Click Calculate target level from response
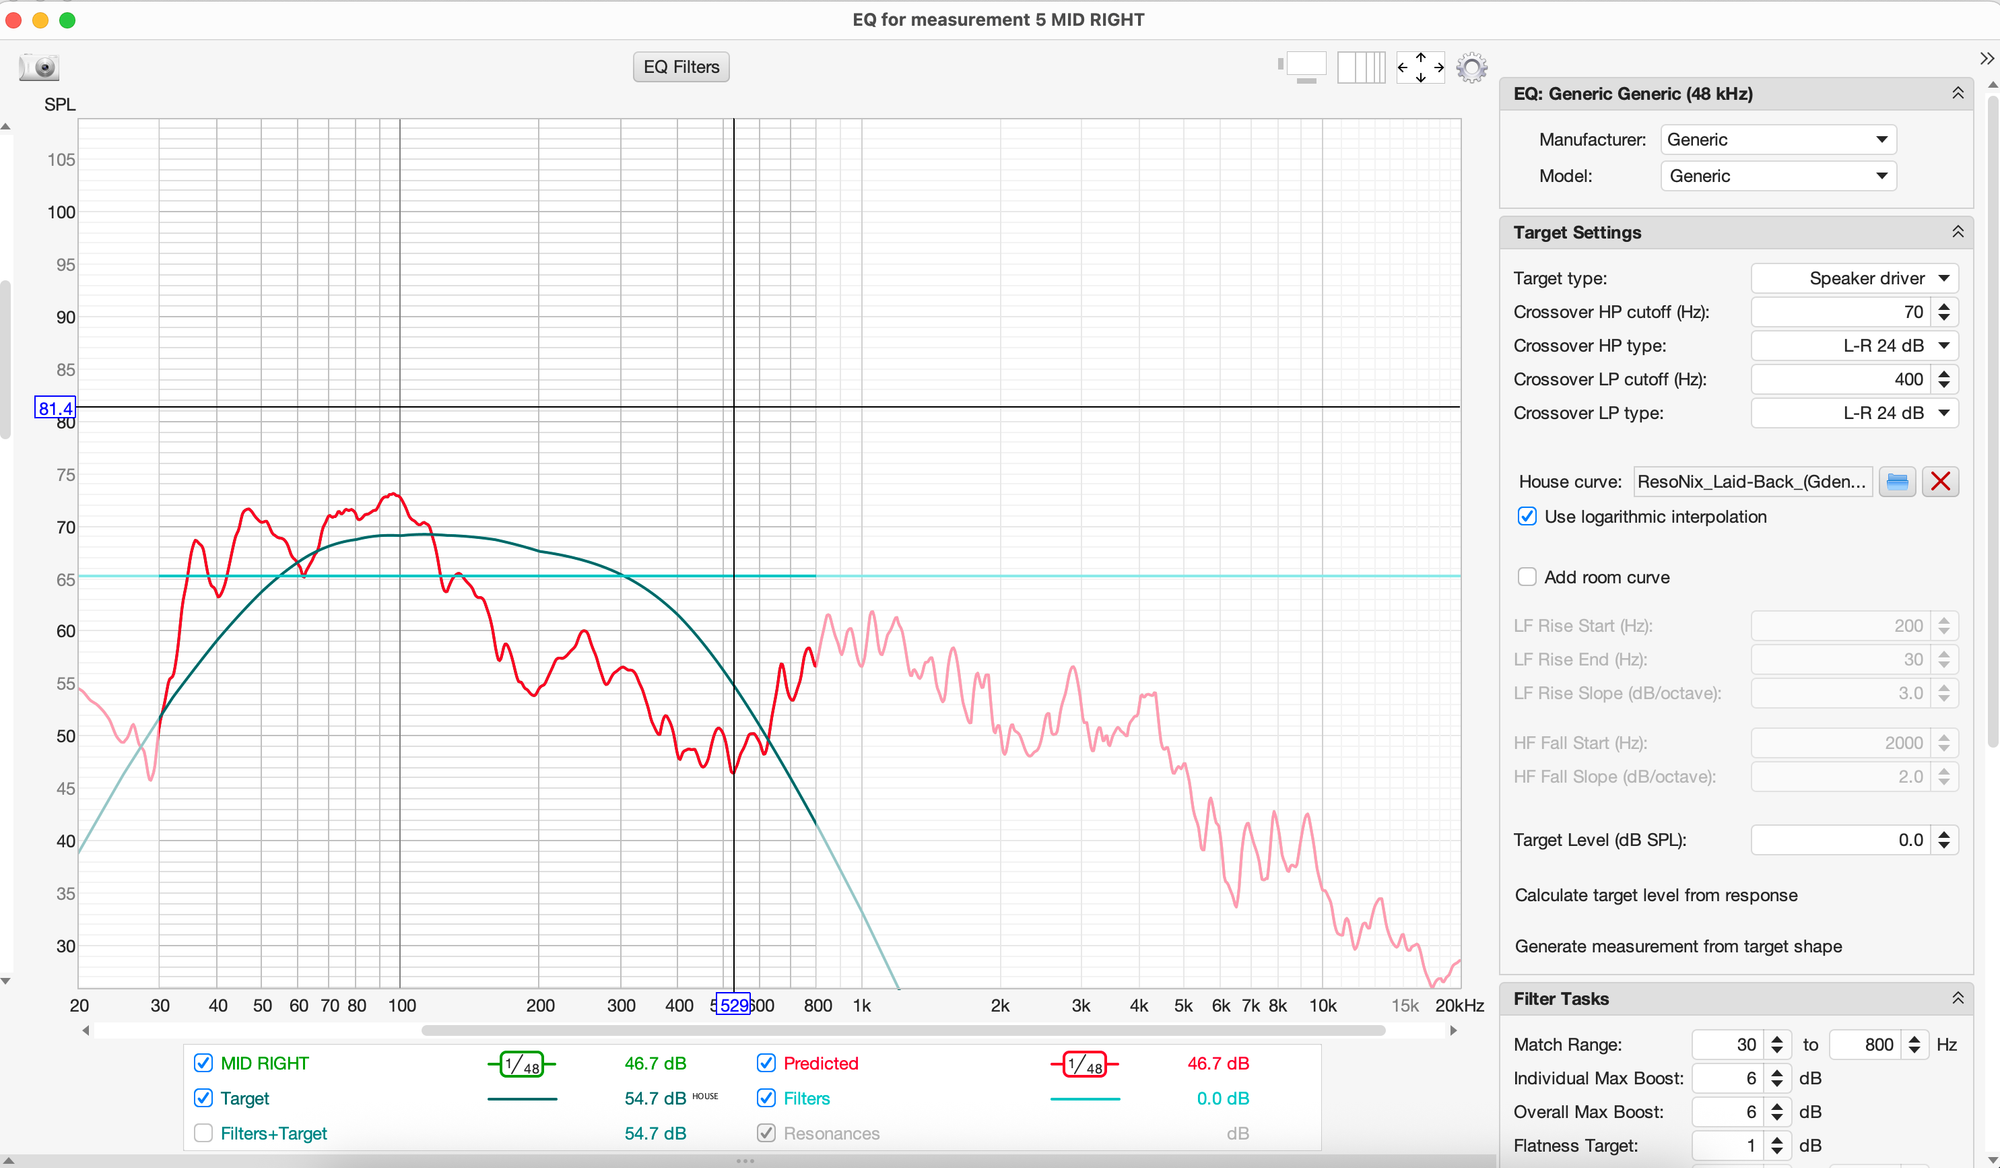 coord(1655,895)
